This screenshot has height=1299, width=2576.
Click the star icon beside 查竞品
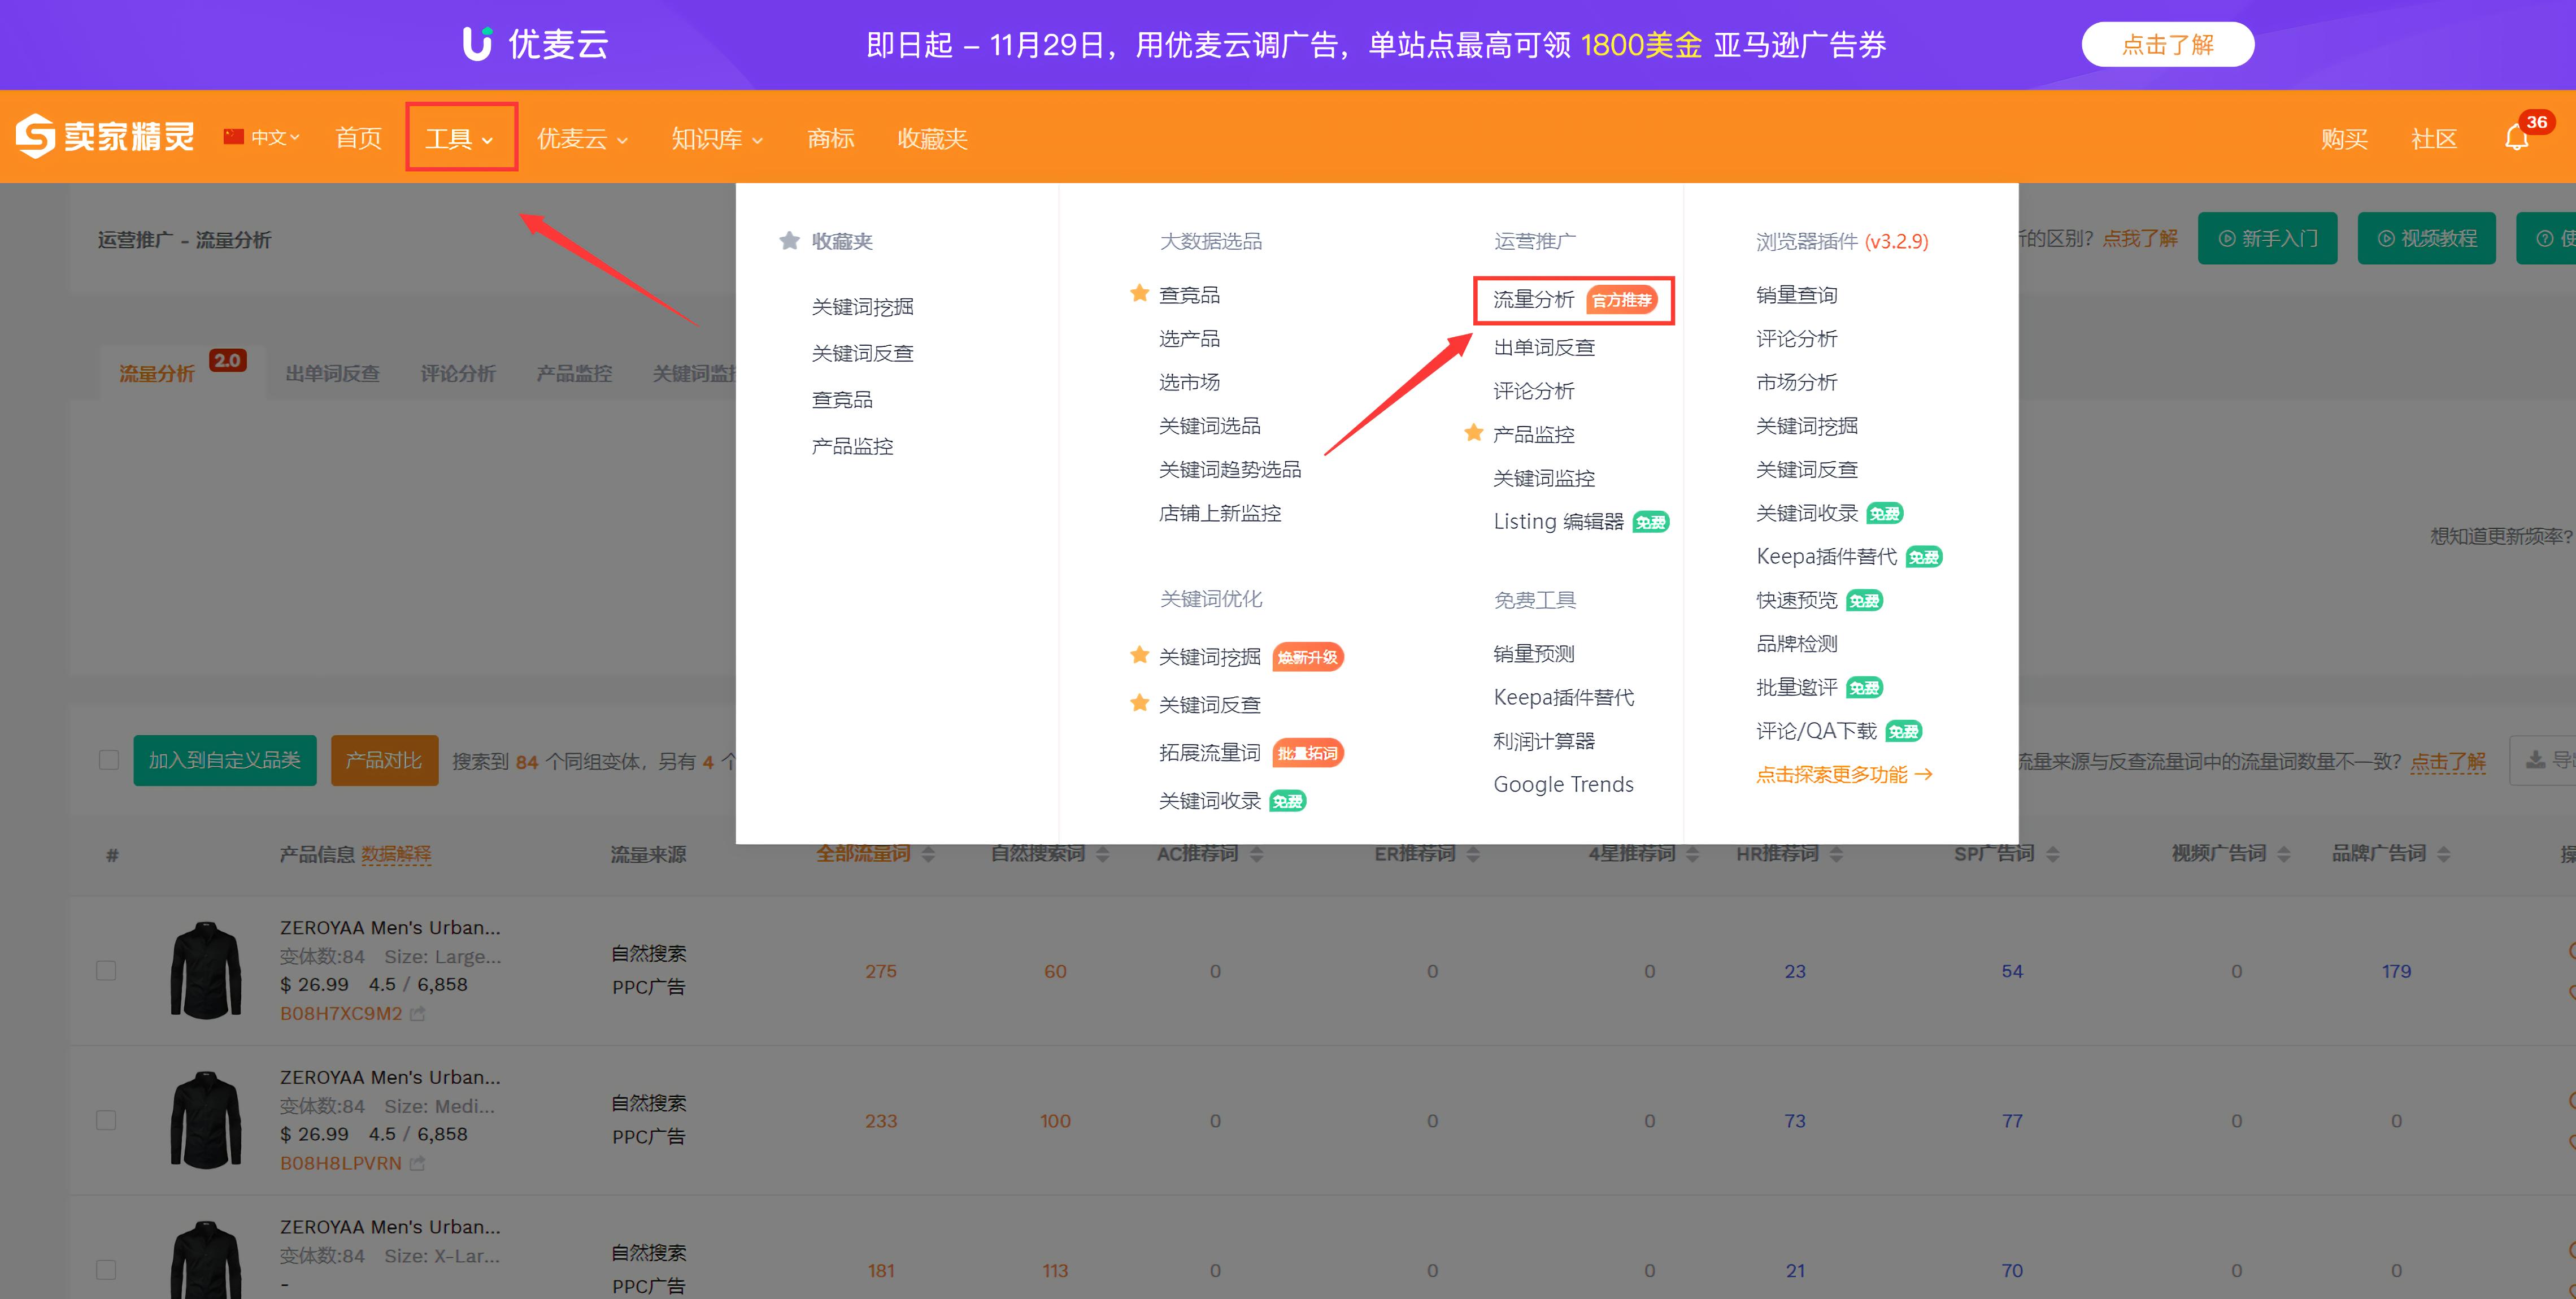coord(1139,293)
